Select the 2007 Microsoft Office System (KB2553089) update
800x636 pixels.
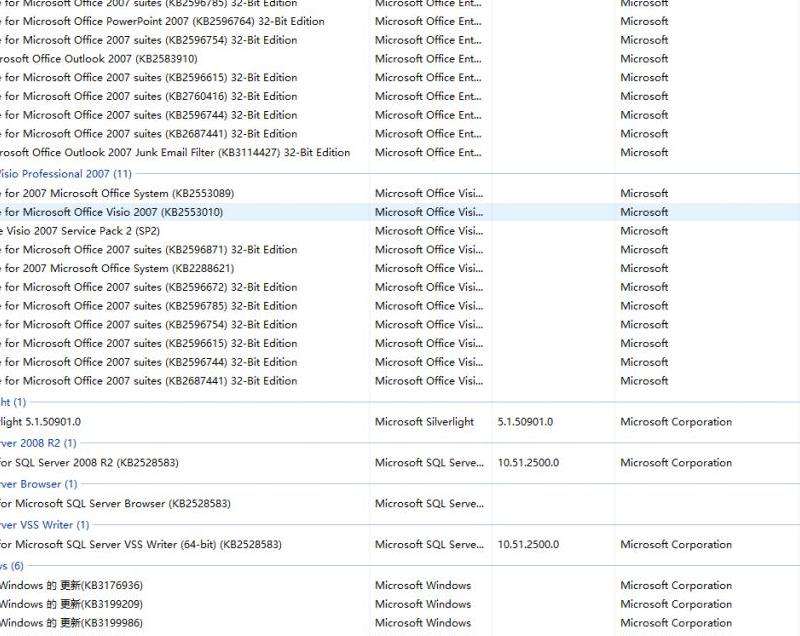(117, 193)
